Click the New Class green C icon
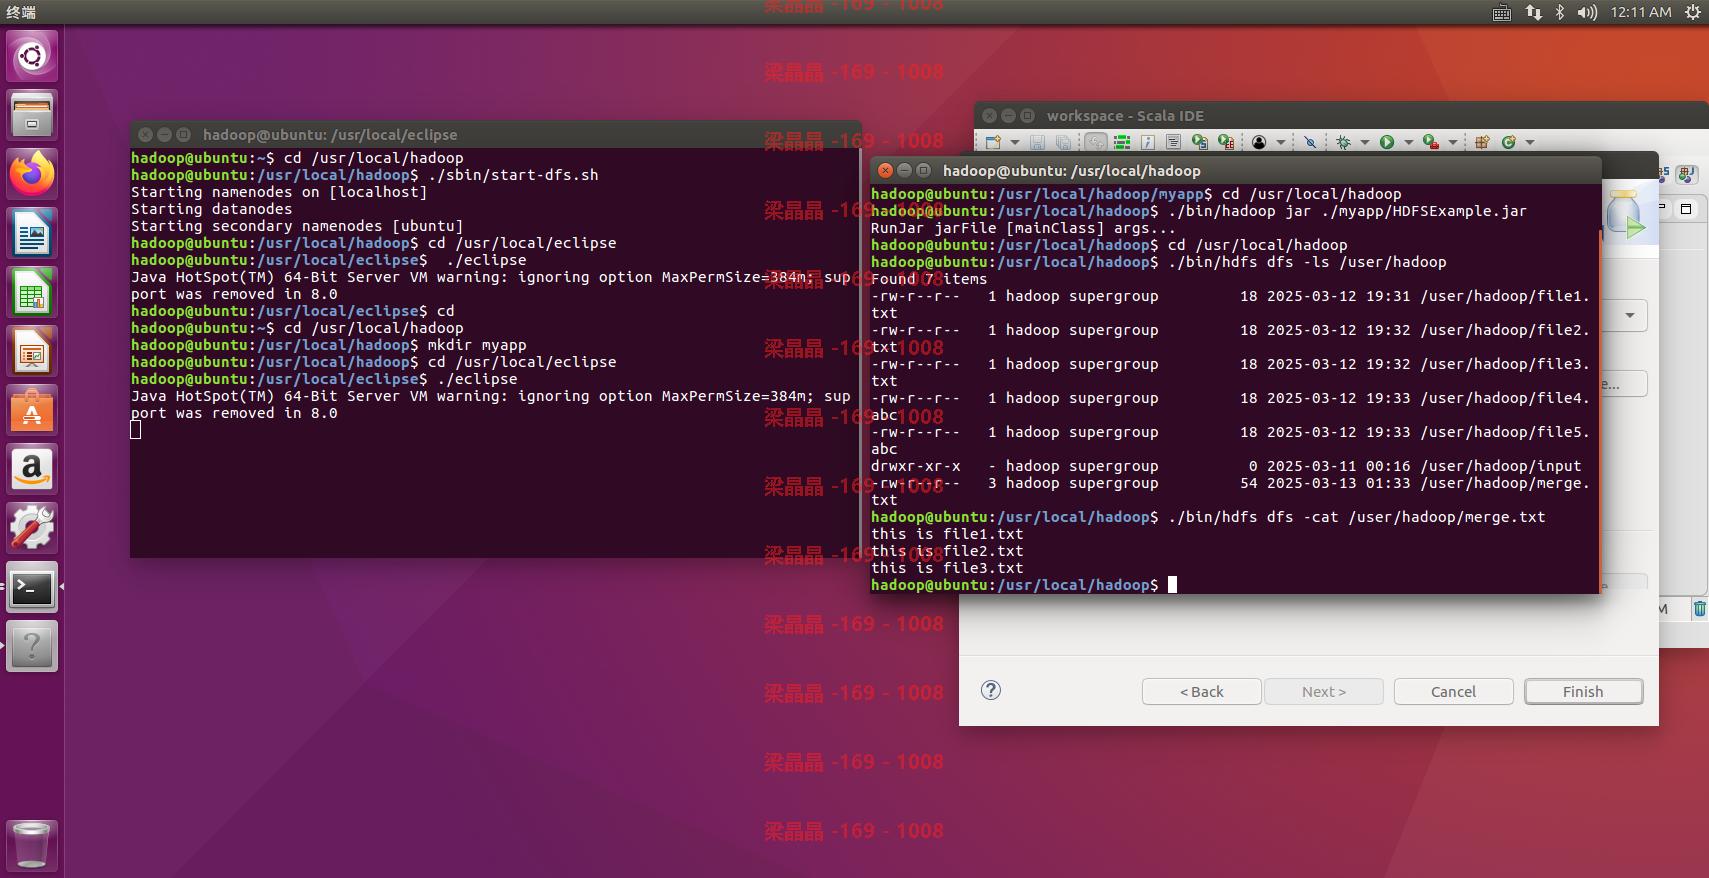Screen dimensions: 1709x878 pyautogui.click(x=1509, y=142)
